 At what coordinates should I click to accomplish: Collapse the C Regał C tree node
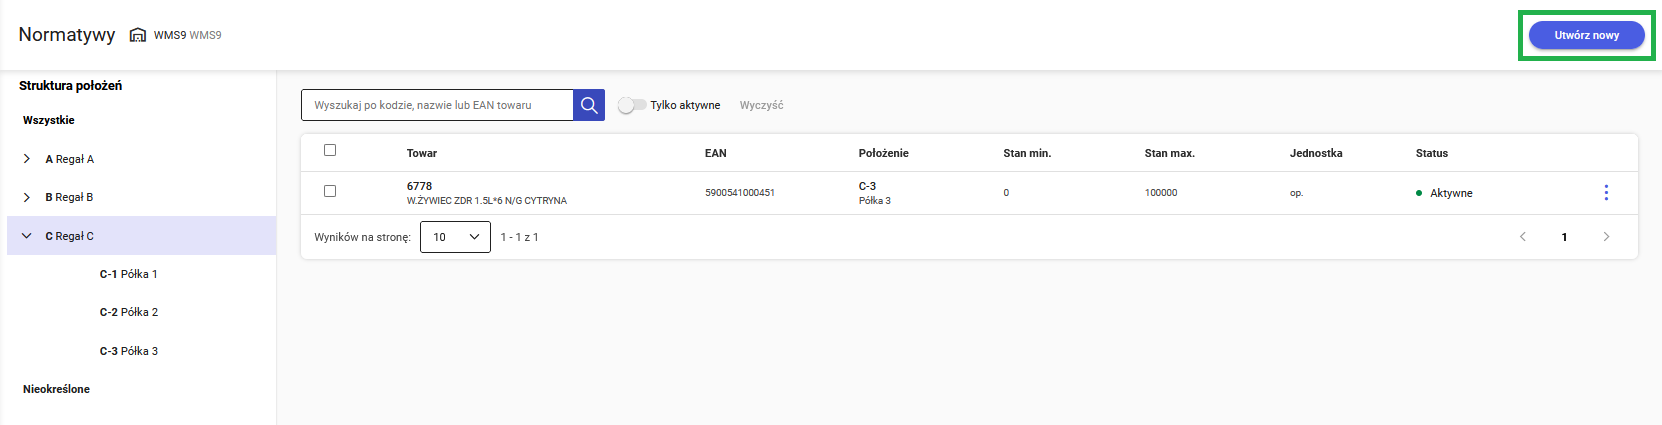(27, 236)
